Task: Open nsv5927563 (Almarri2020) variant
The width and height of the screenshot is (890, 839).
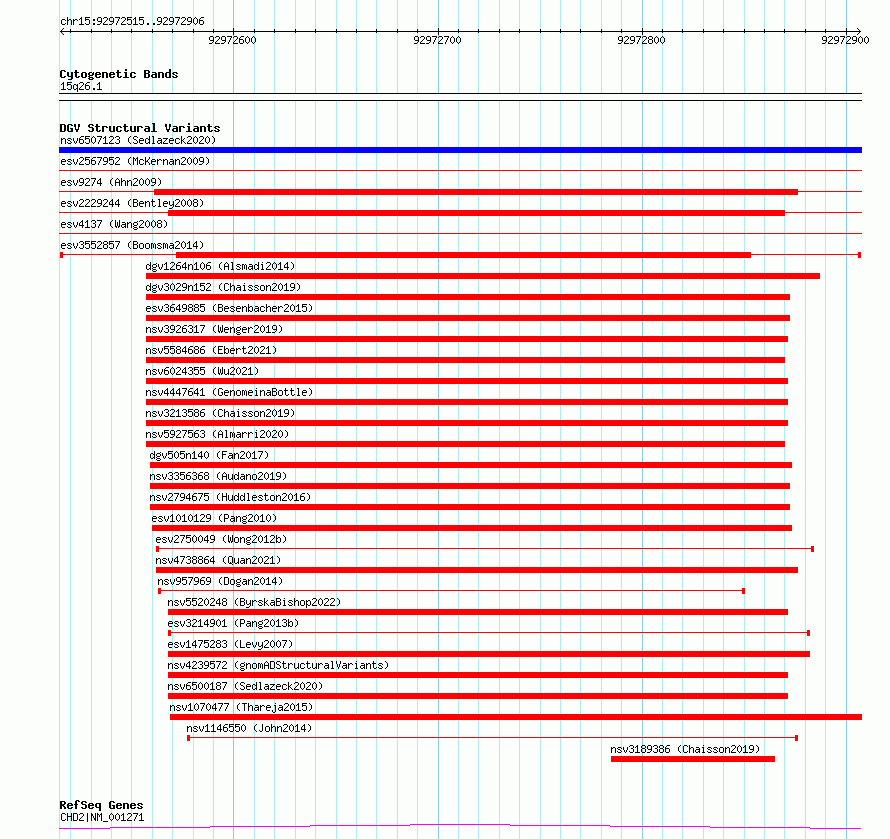Action: coord(217,434)
